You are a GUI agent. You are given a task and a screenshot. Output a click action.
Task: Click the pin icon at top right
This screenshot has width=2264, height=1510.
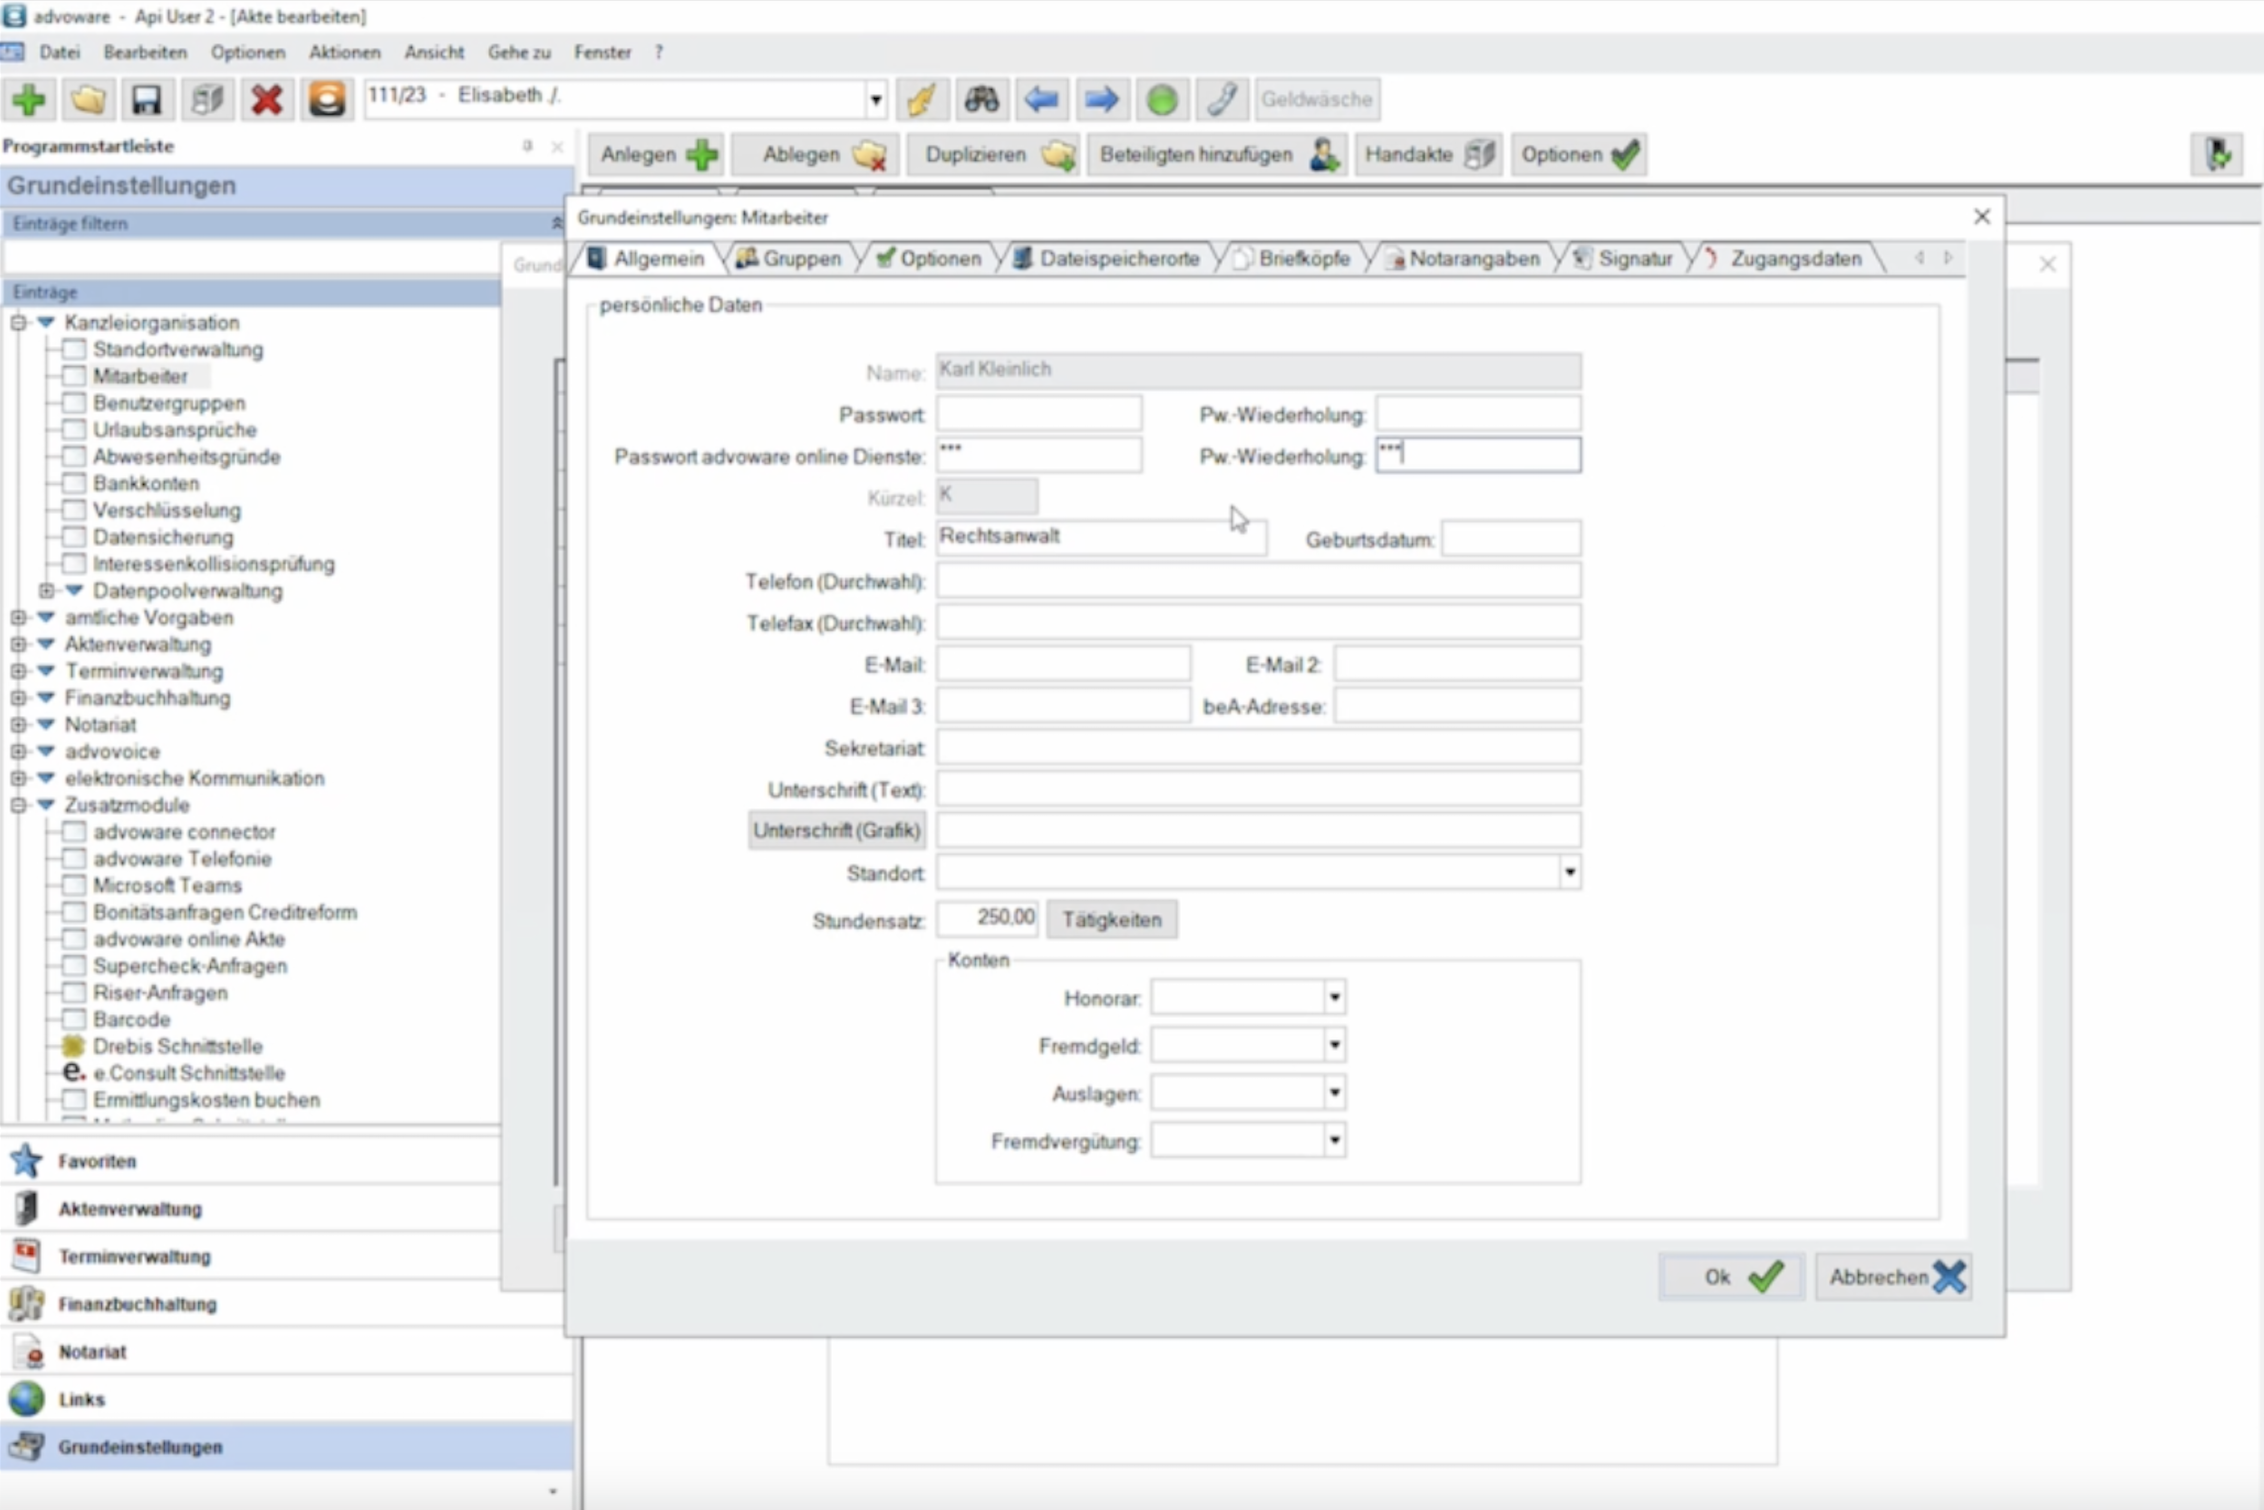coord(2217,154)
